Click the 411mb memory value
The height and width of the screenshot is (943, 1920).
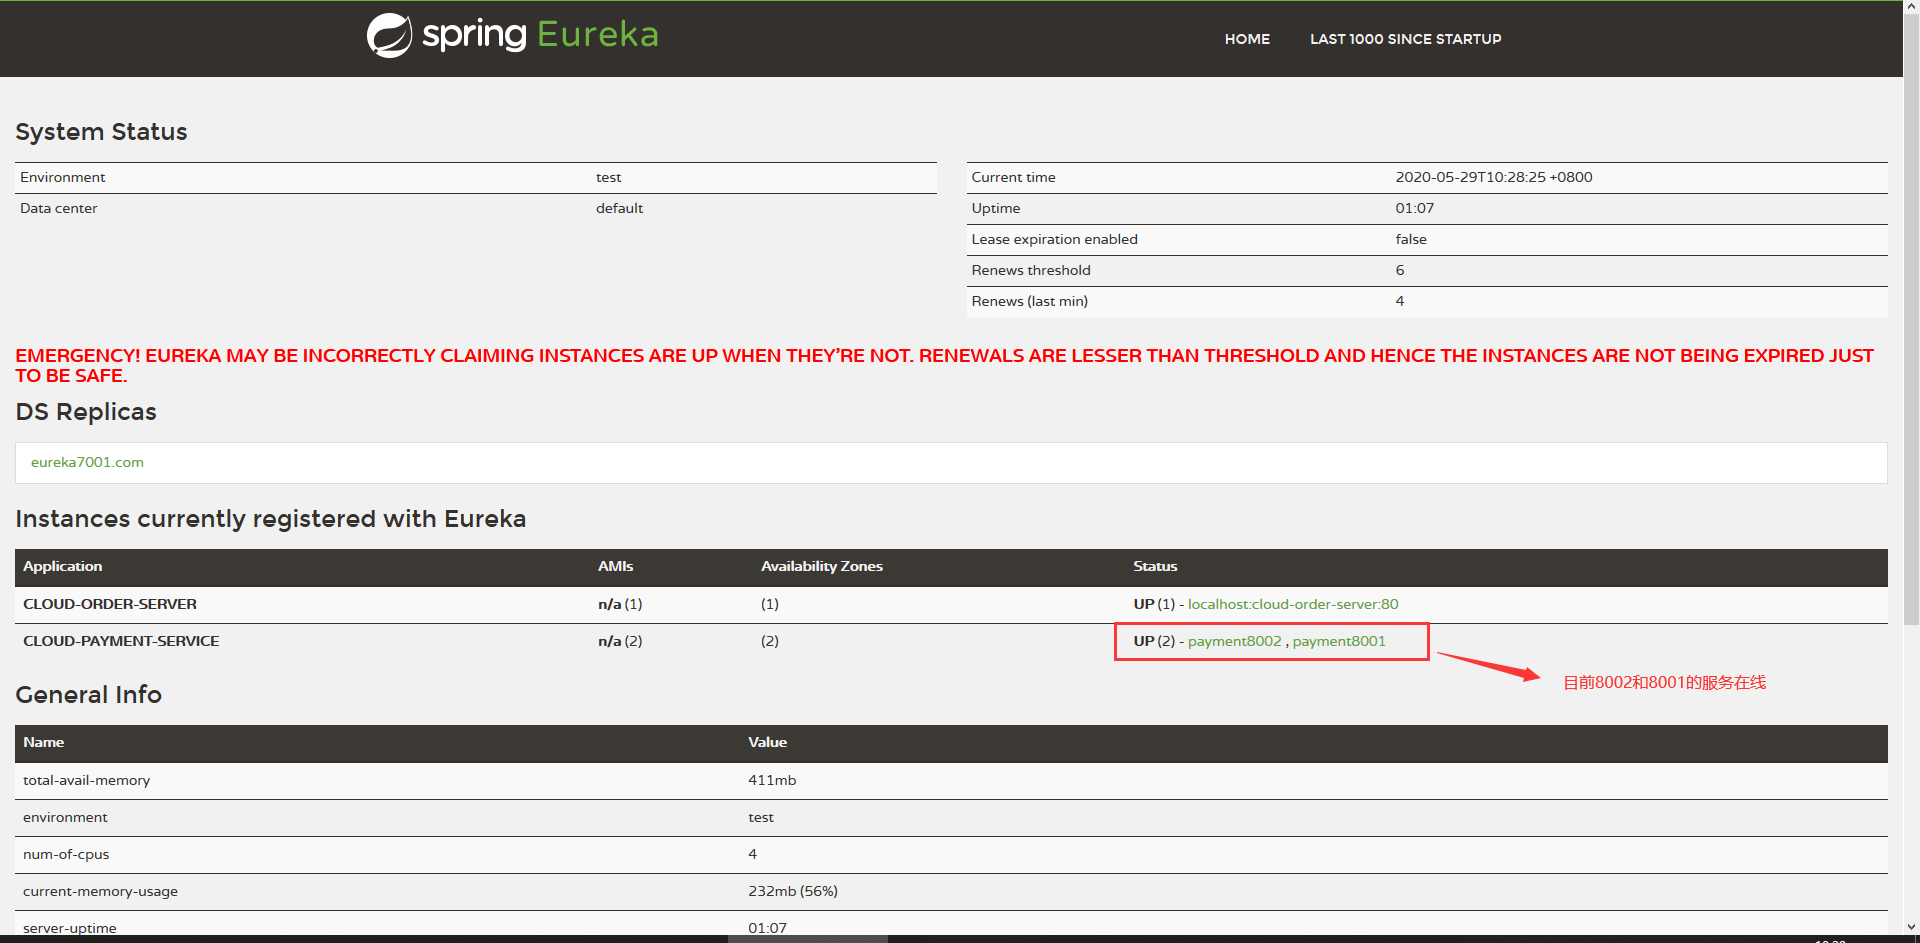[772, 780]
